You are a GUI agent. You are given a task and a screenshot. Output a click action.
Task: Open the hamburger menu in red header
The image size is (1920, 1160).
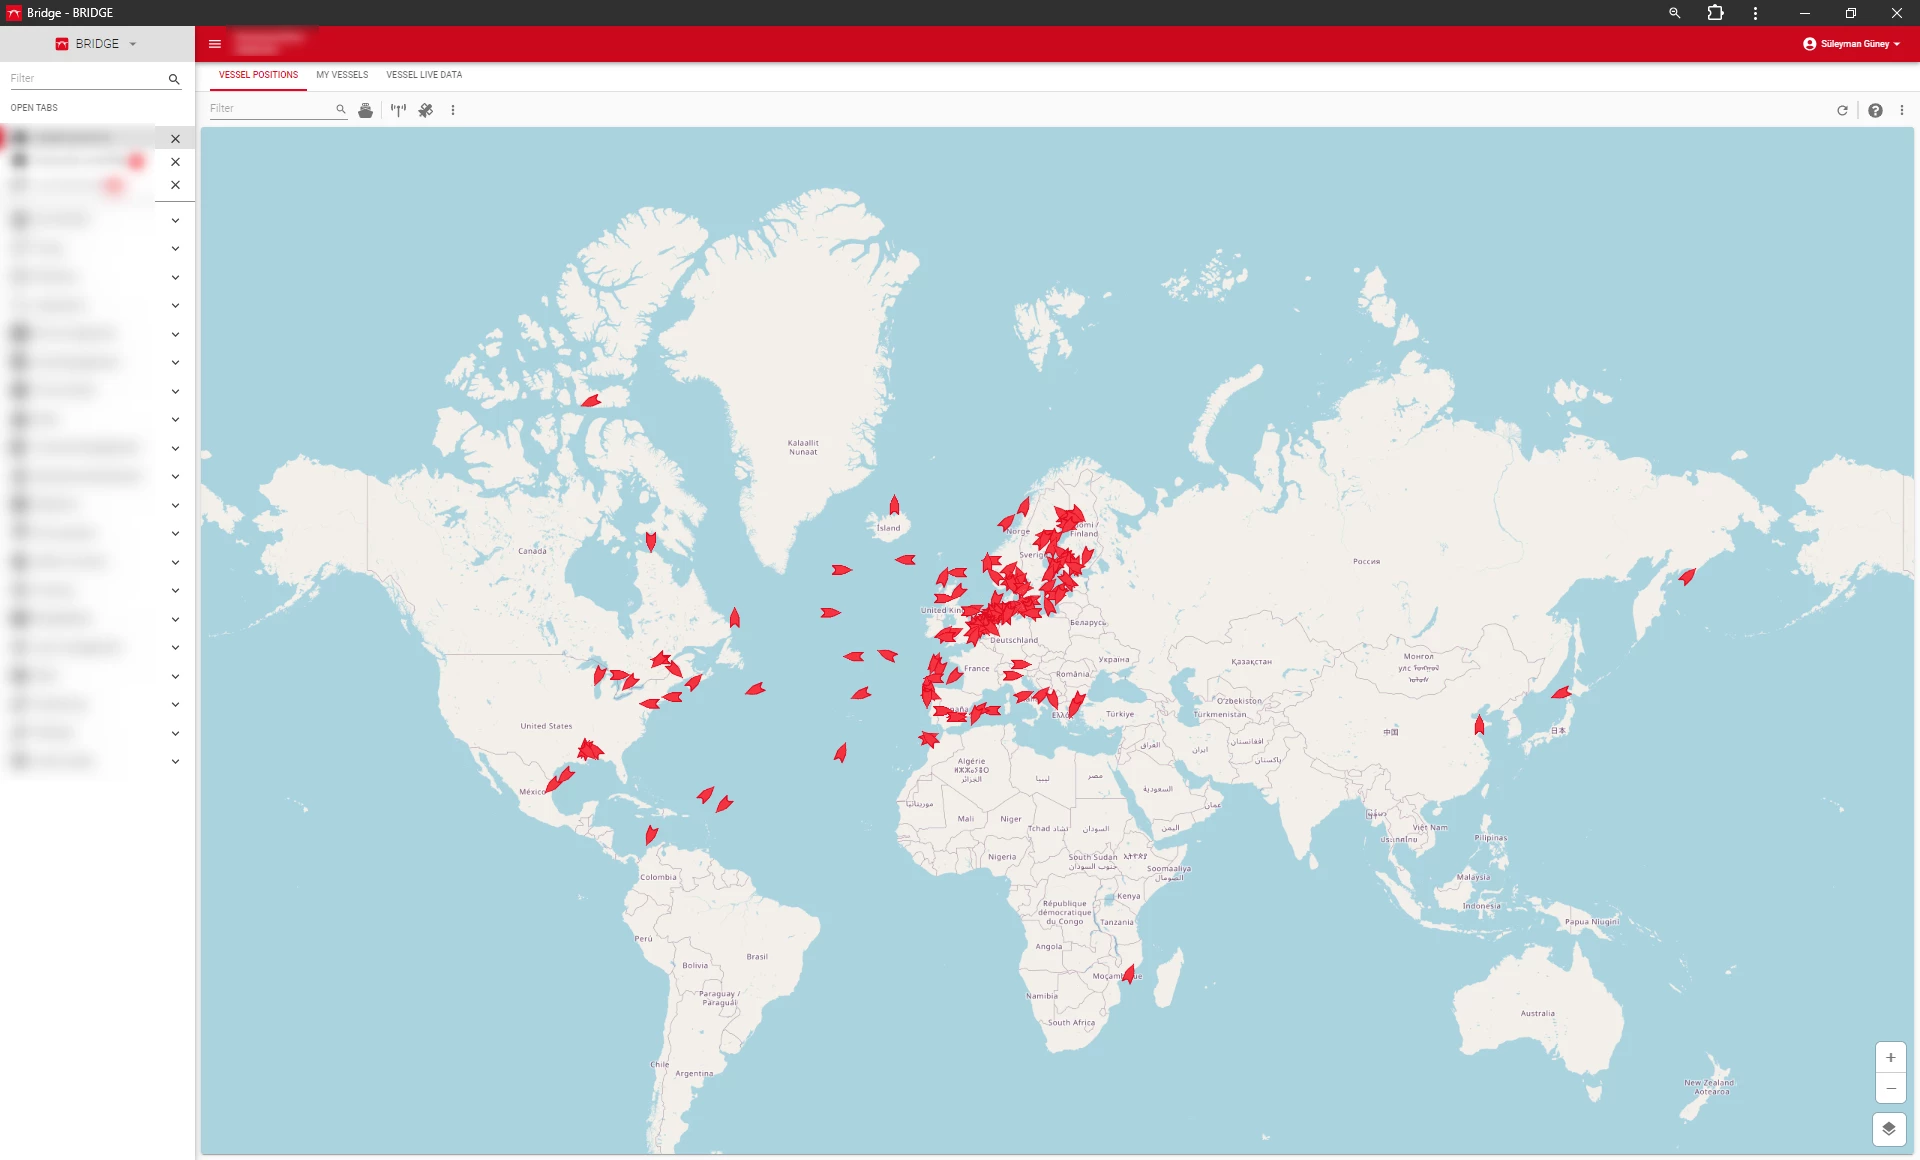[214, 44]
